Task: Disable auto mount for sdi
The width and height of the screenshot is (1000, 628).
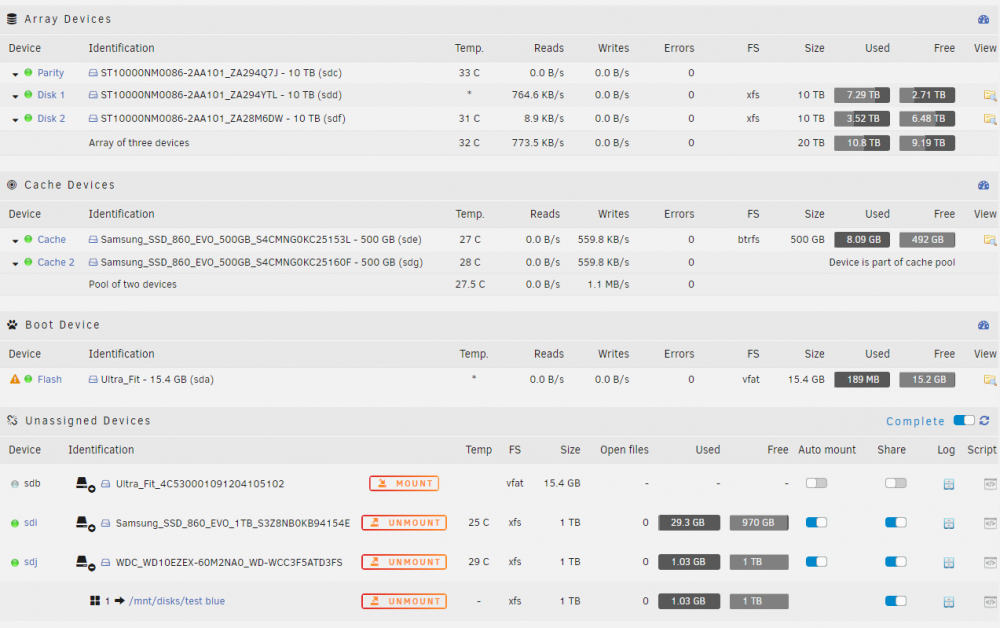Action: [816, 522]
